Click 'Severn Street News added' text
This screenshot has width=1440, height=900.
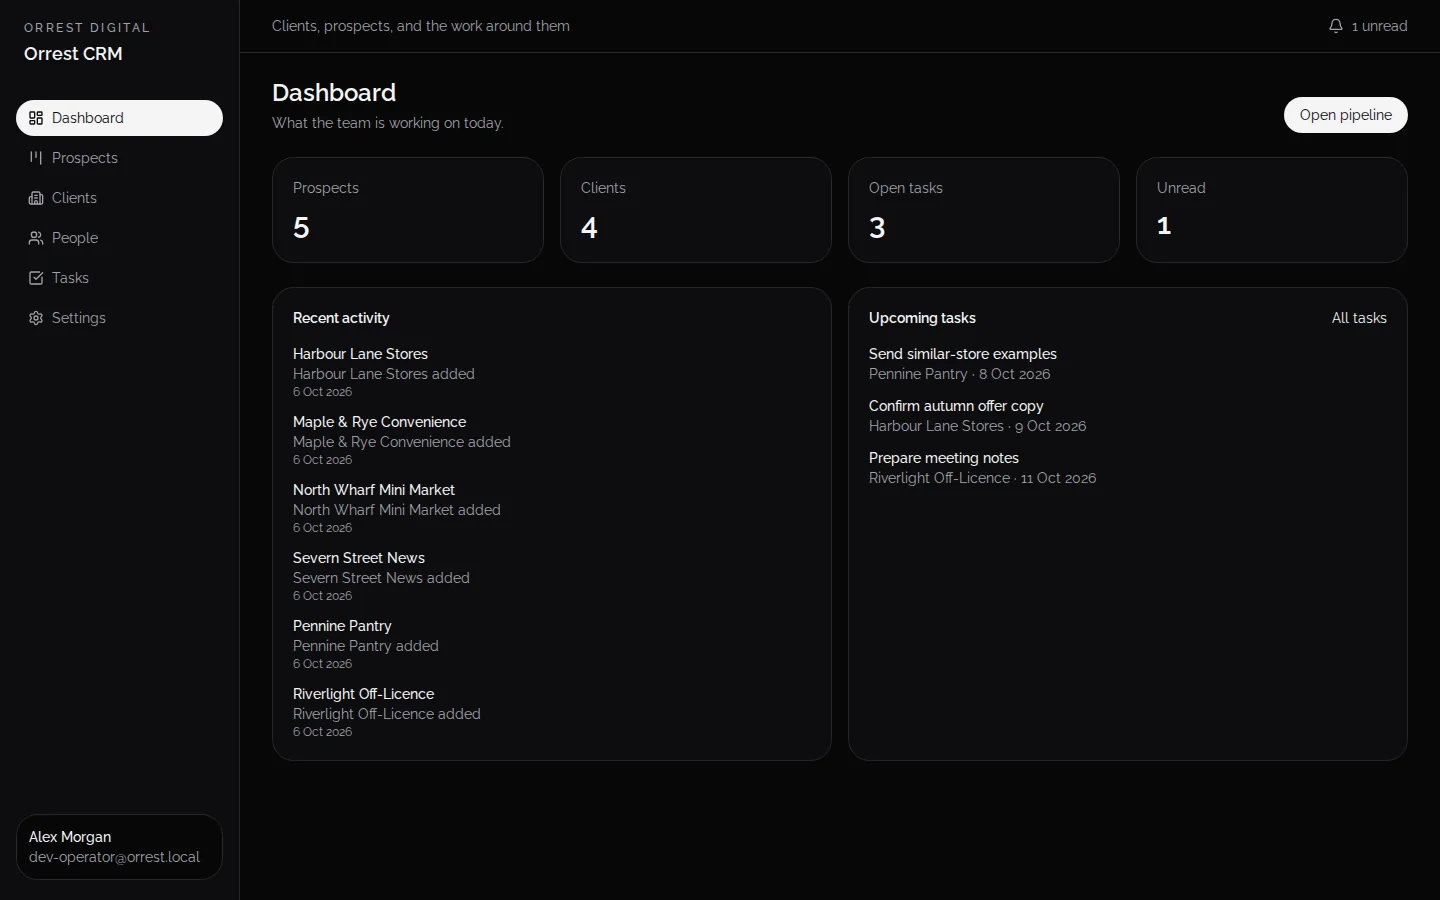pyautogui.click(x=381, y=578)
